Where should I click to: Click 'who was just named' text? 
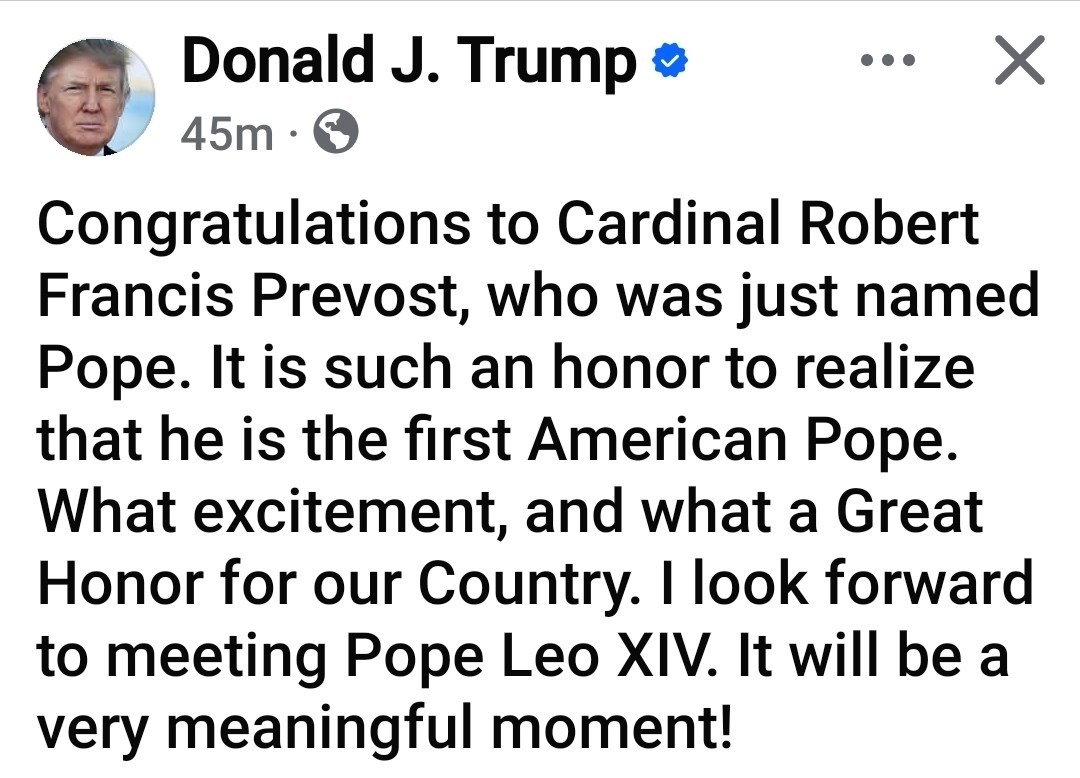click(762, 297)
